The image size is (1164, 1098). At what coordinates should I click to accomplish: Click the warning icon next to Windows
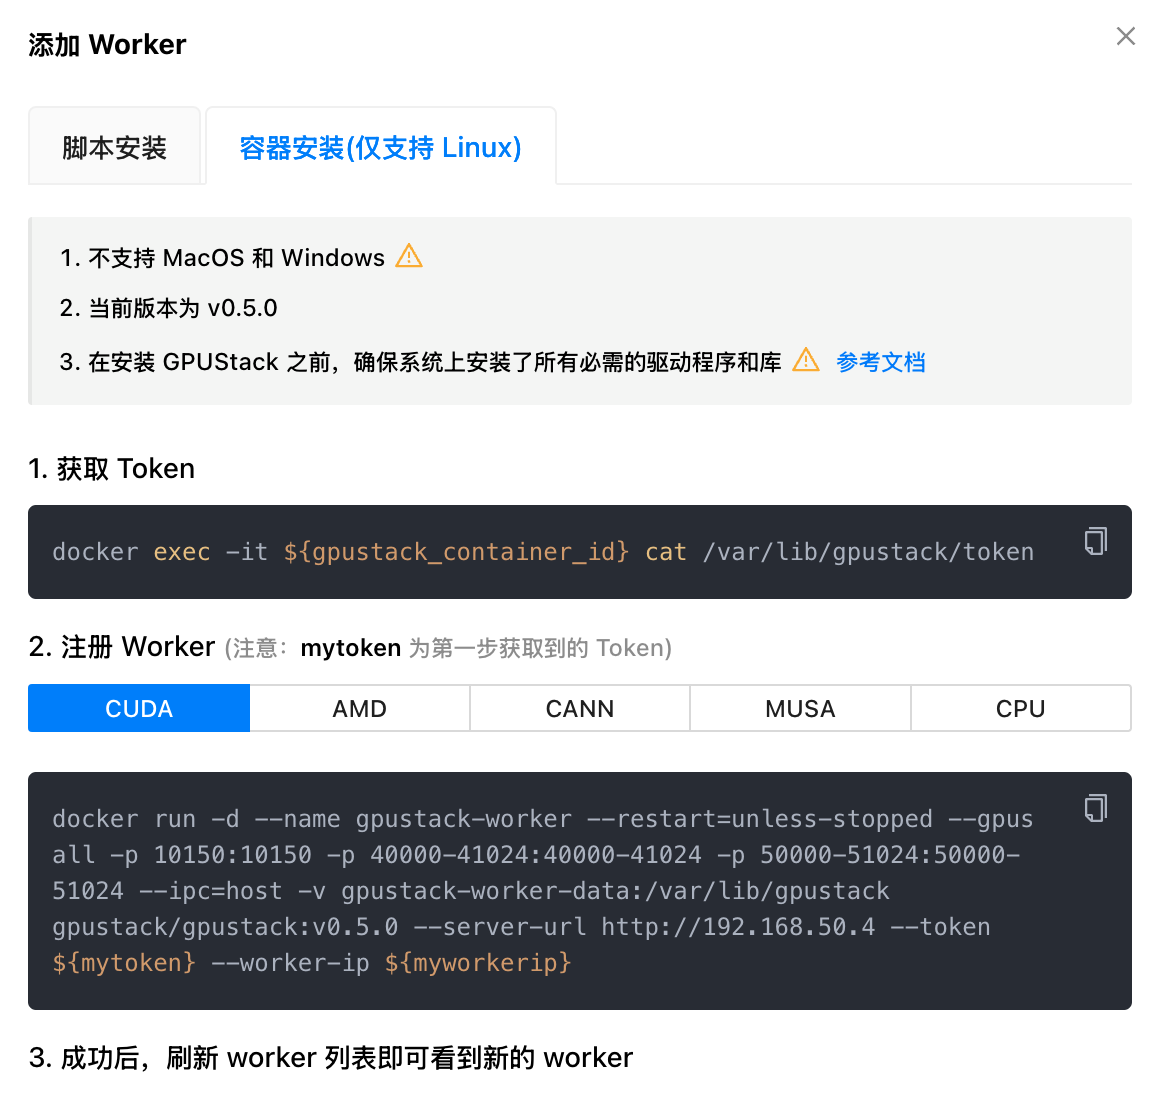[409, 256]
